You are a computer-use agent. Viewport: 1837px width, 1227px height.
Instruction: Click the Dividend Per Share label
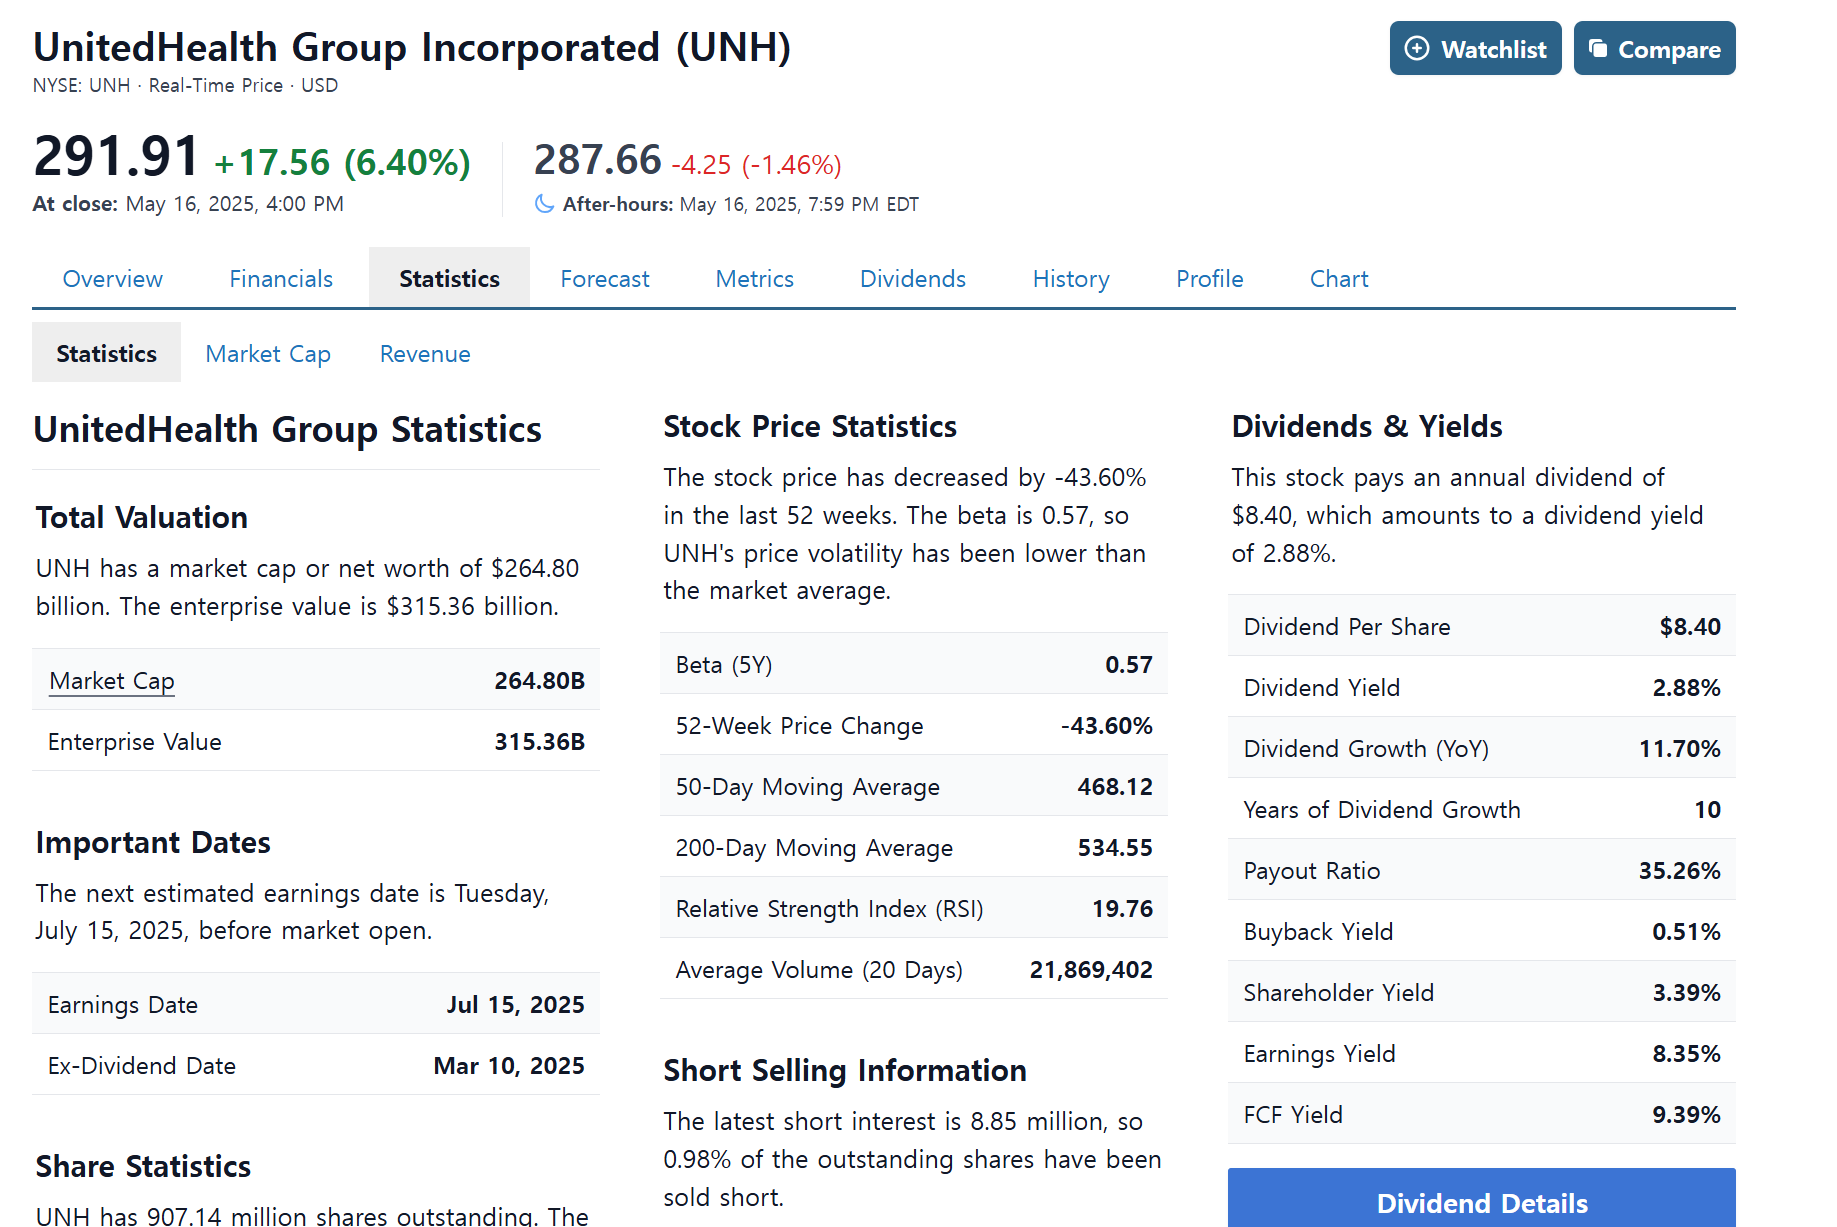1347,627
